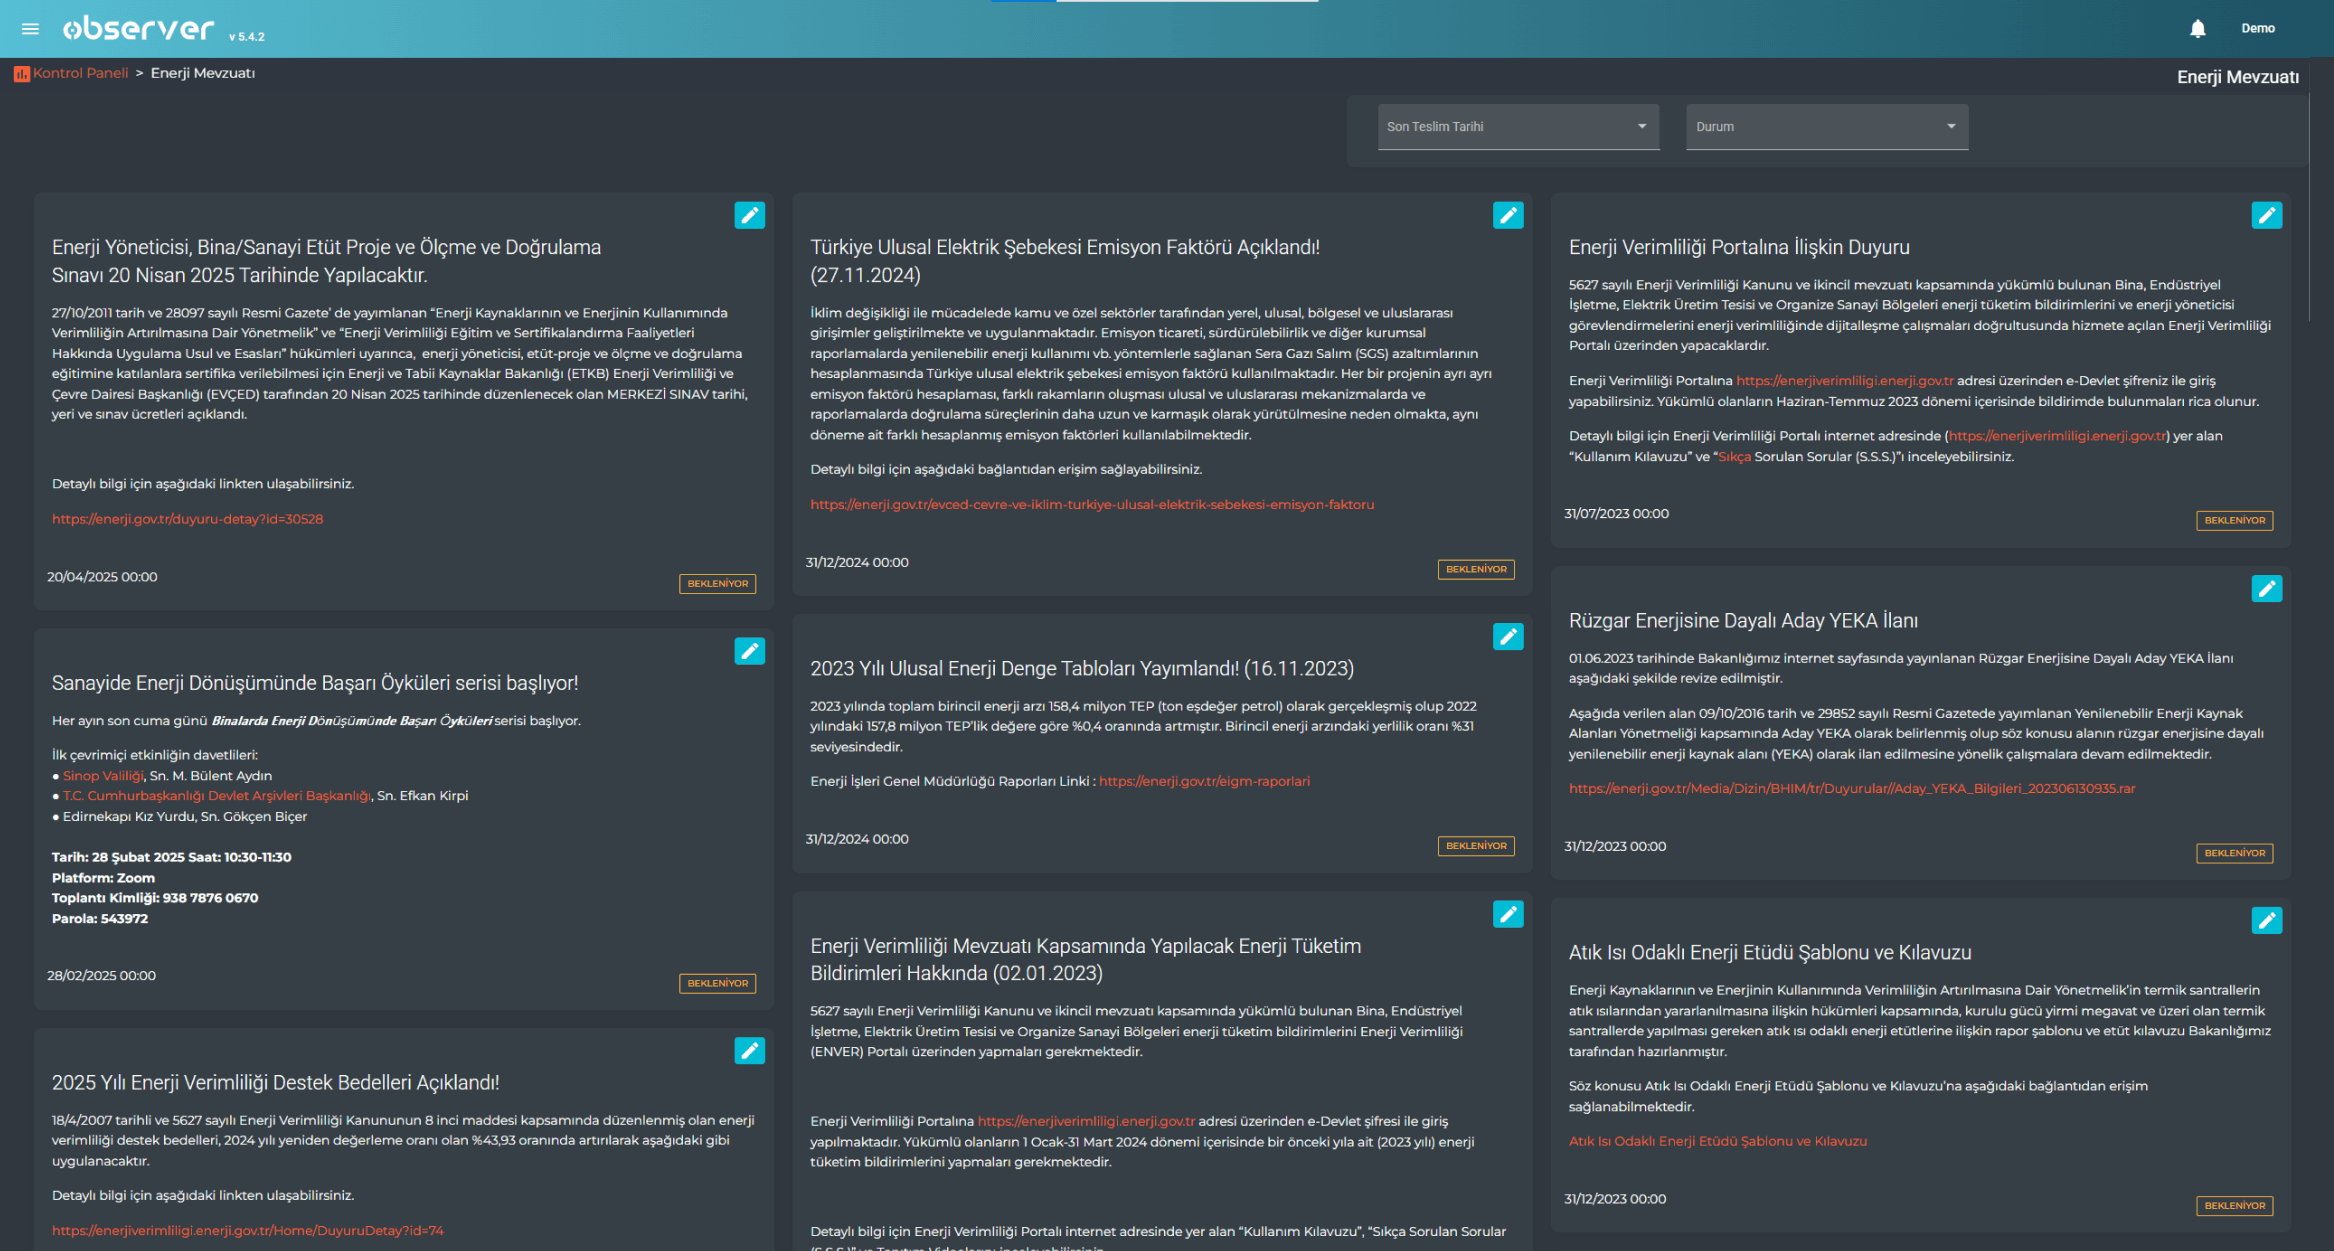
Task: Open T.C. Cumhurbaşkanlığı Devlet Arşivleri Başkanlığı link
Action: (x=216, y=796)
